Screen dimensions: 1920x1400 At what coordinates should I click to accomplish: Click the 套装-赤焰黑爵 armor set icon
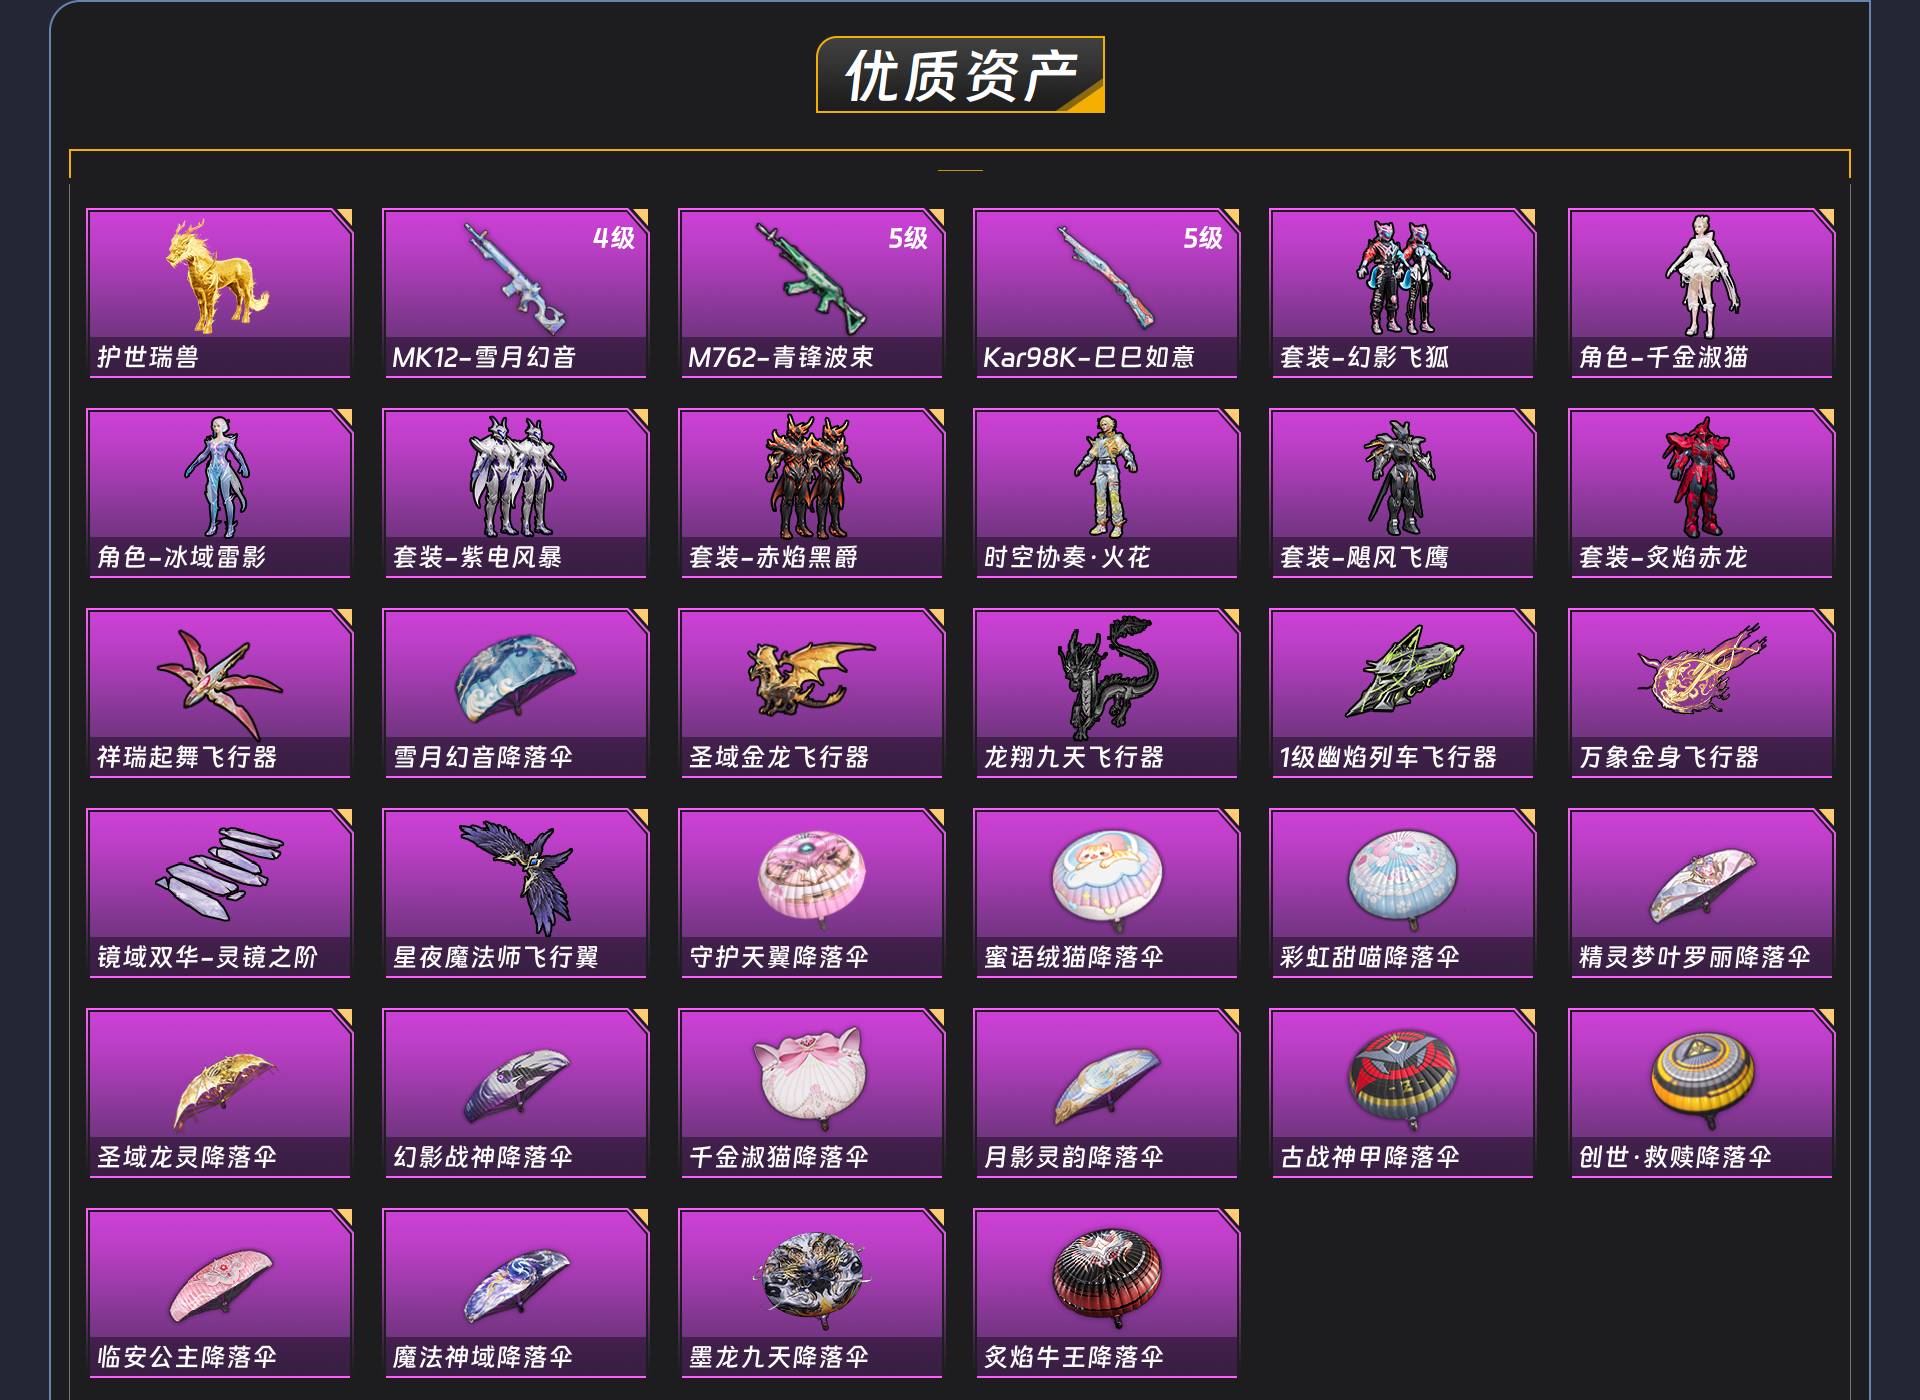(x=811, y=477)
